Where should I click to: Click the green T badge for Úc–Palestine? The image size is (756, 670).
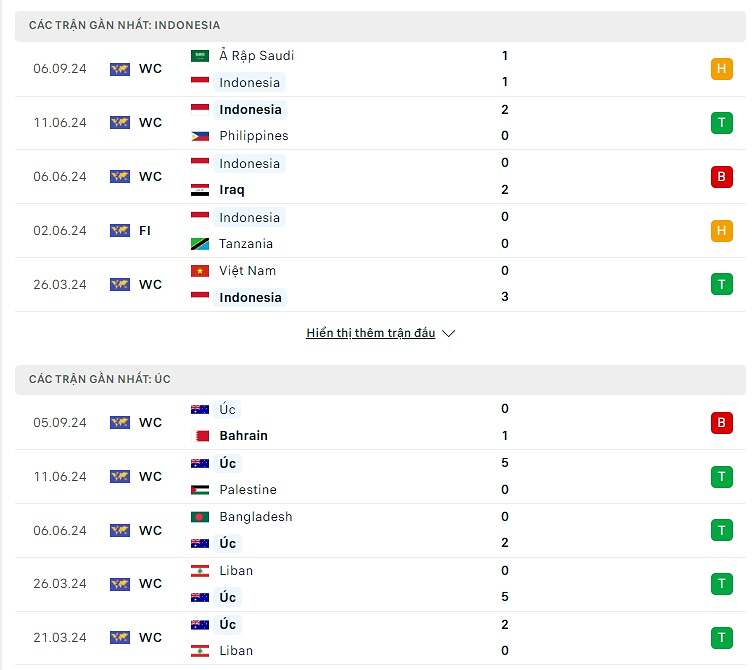[x=721, y=477]
